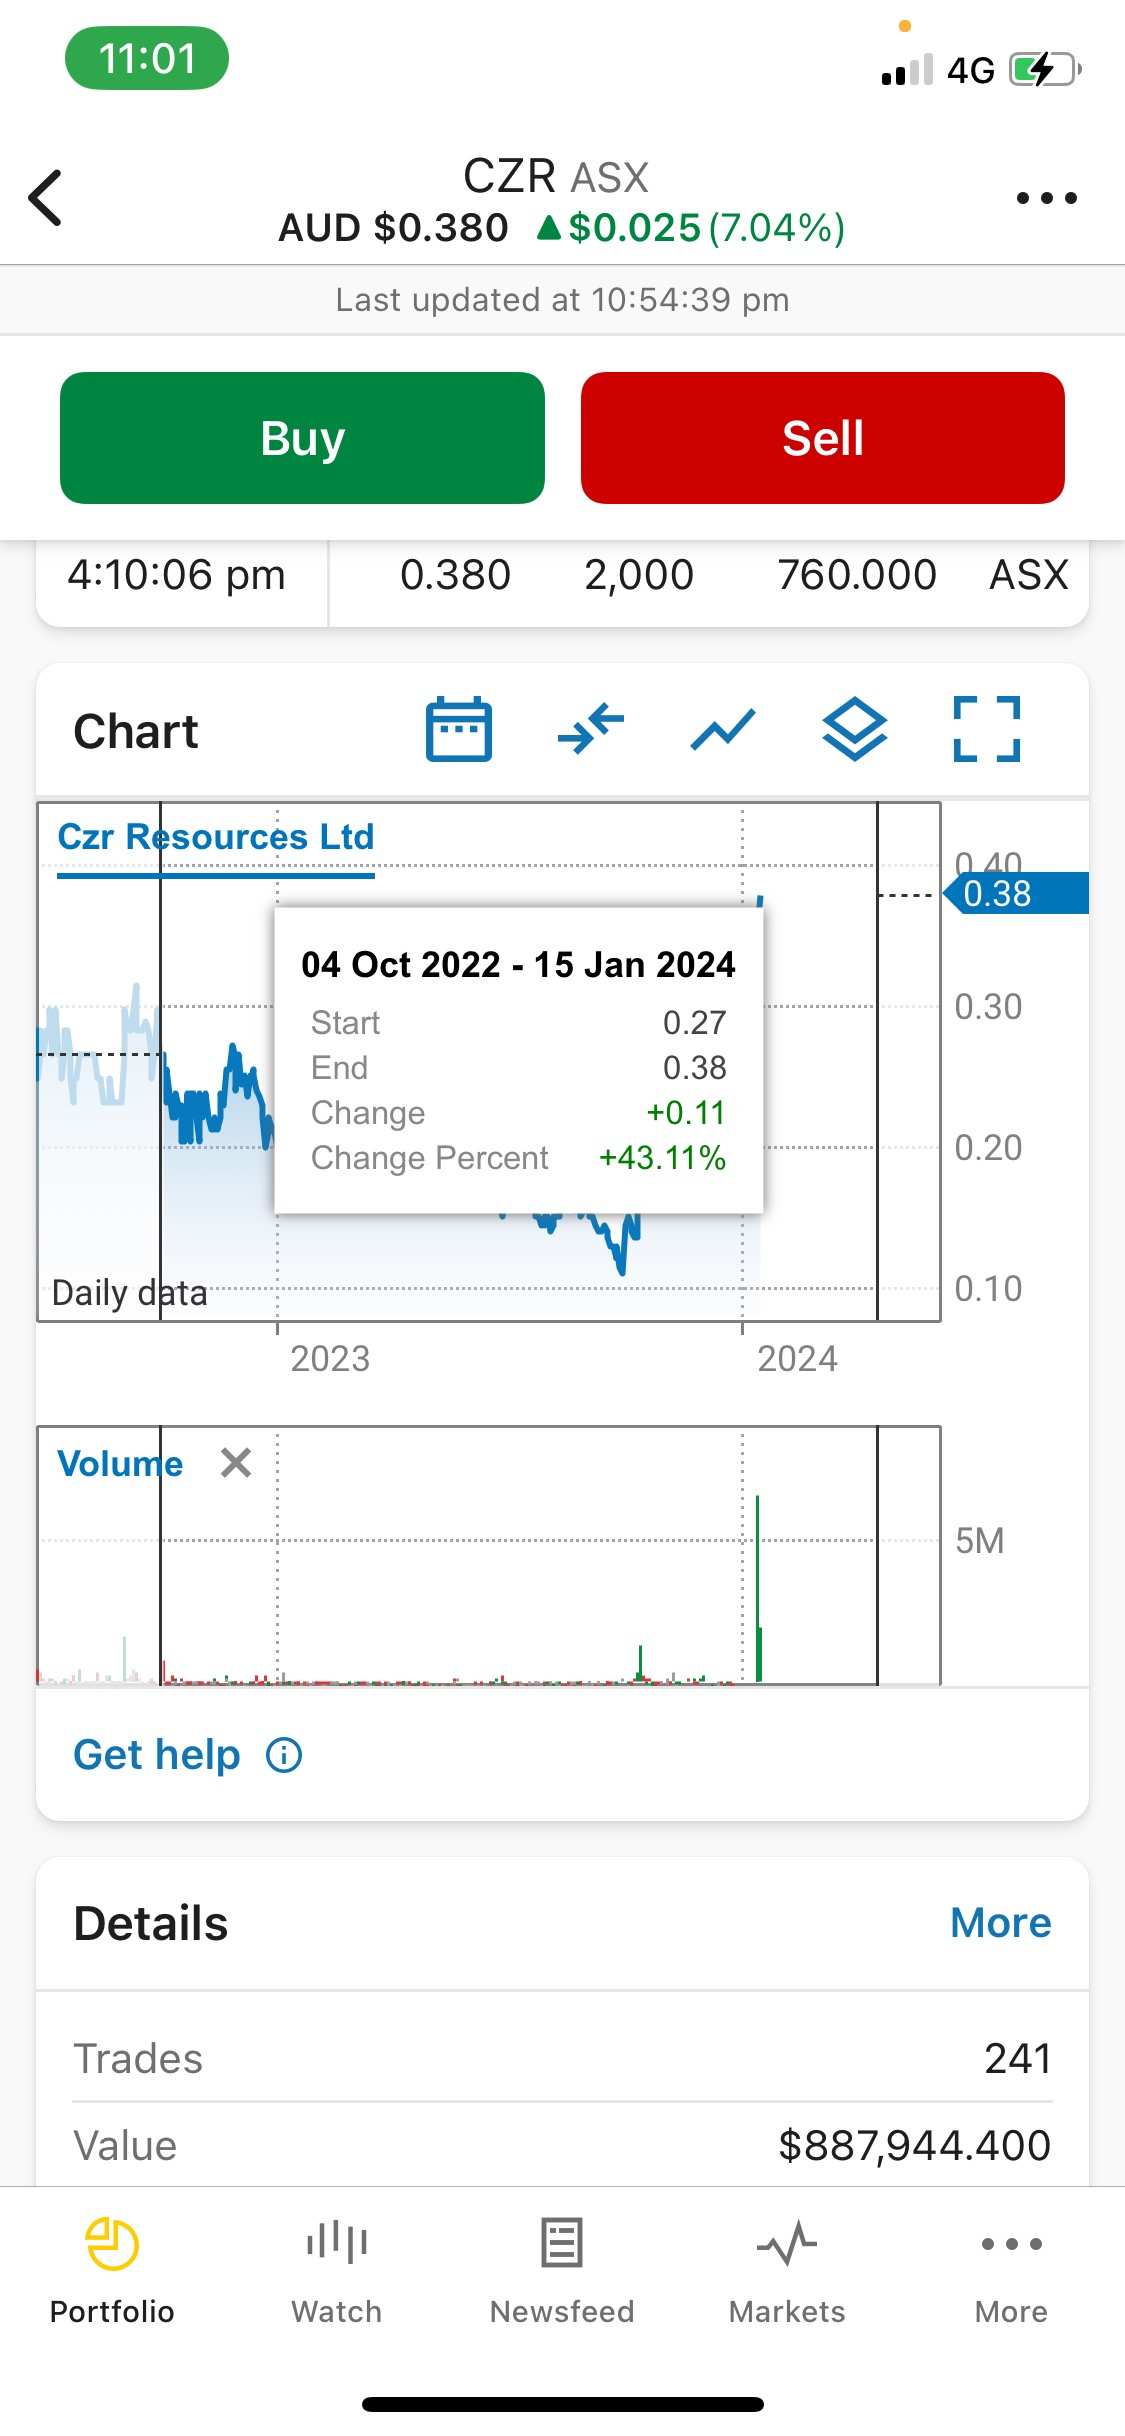Select the date range tooltip heading
This screenshot has height=2436, width=1125.
(x=518, y=964)
